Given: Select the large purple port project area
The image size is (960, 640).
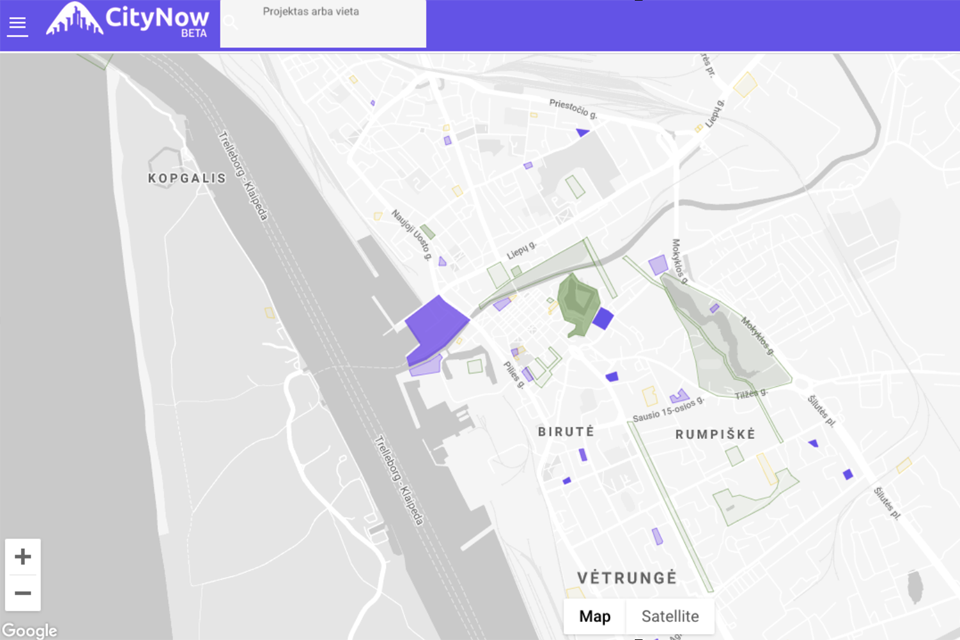Looking at the screenshot, I should tap(434, 324).
